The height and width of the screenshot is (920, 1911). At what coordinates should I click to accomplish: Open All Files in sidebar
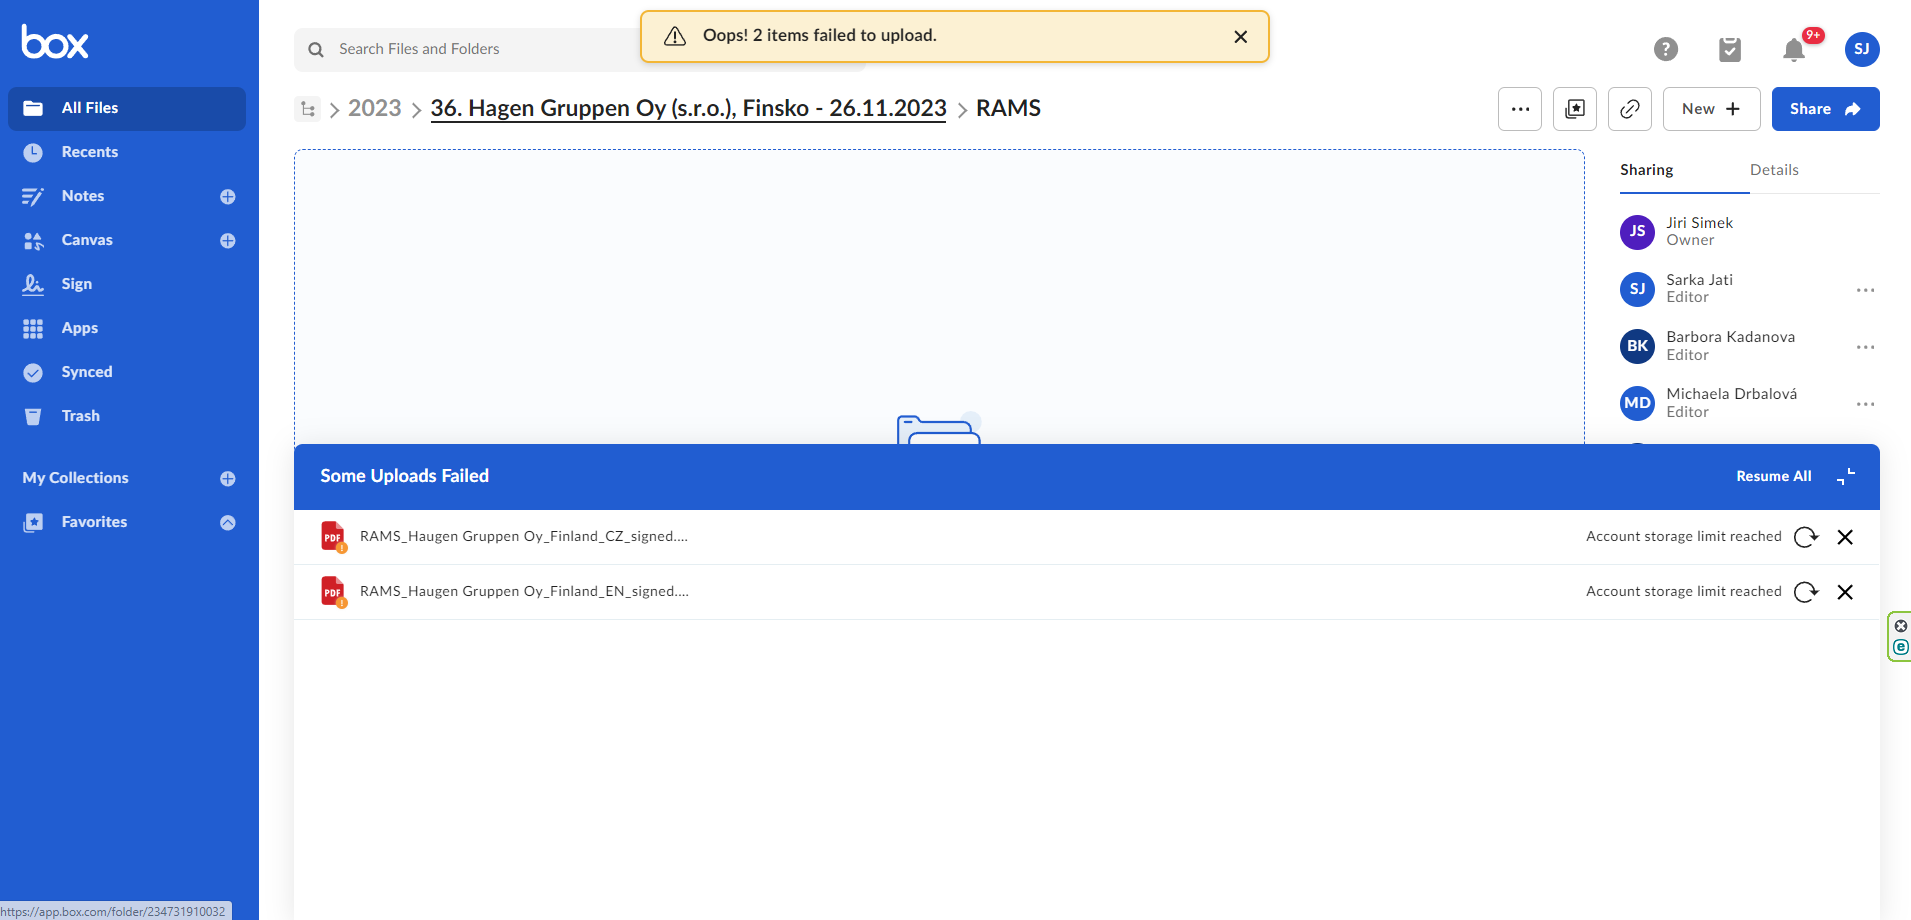coord(127,108)
